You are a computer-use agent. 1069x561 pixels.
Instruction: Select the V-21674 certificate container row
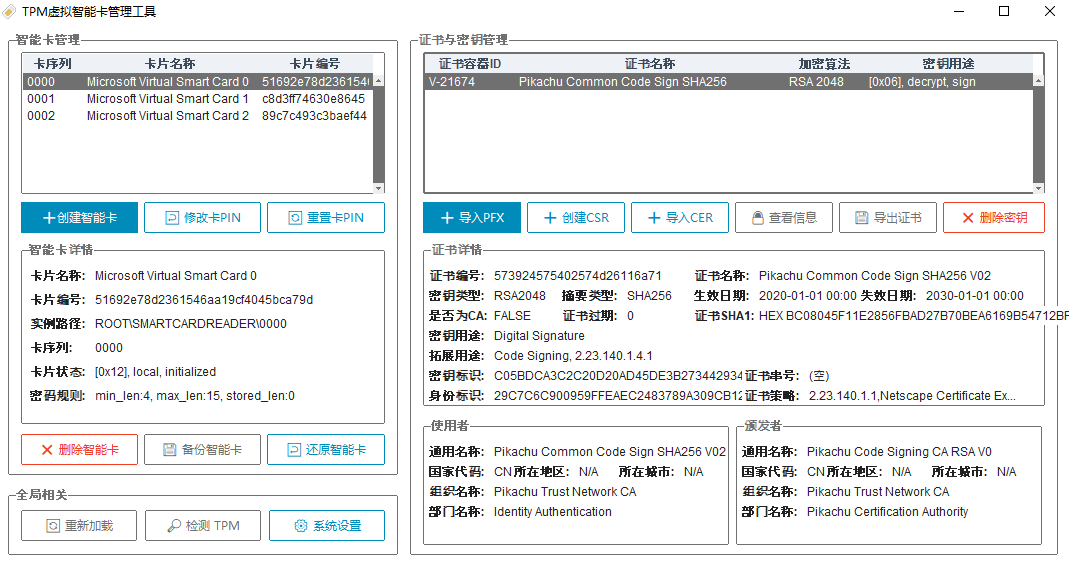pos(729,82)
